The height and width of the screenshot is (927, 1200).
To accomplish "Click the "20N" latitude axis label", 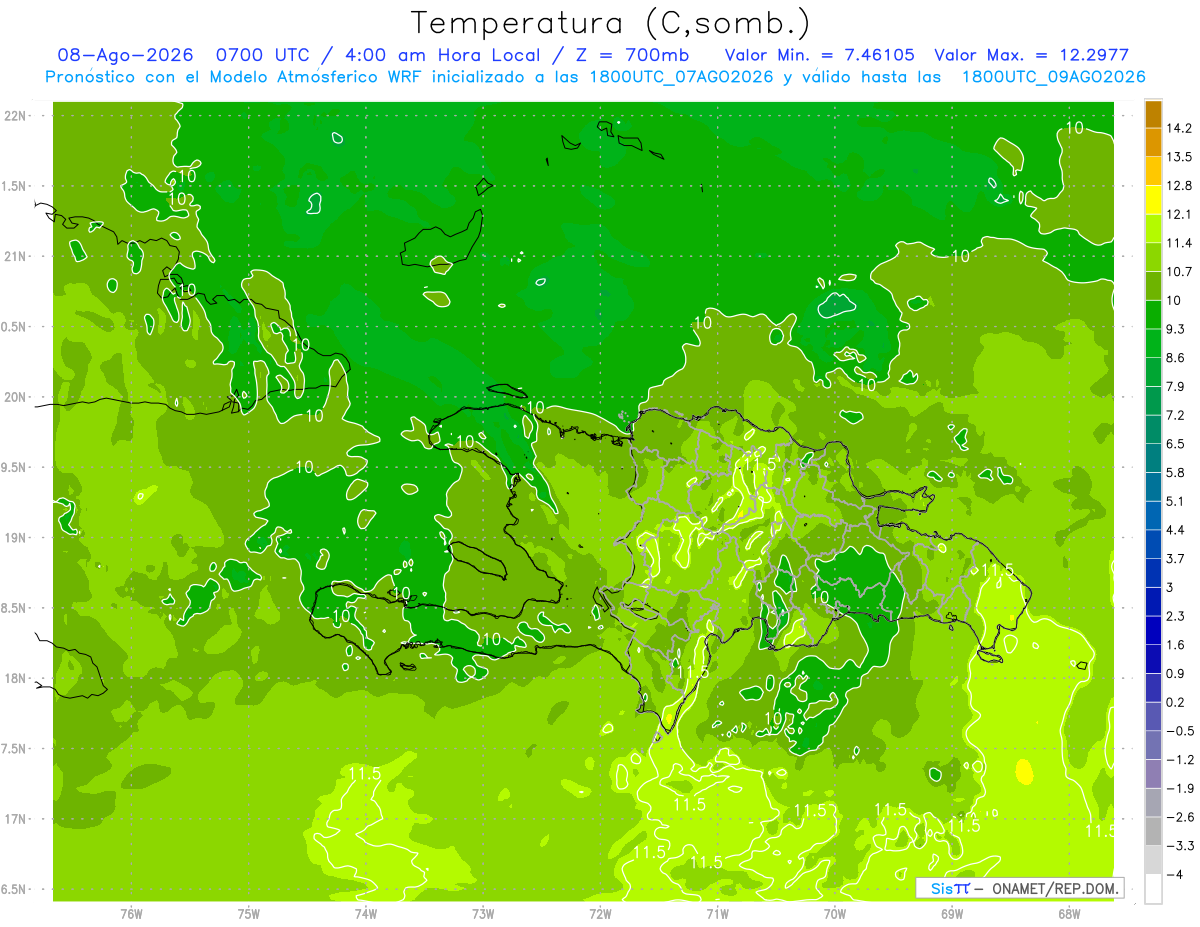I will coord(17,397).
